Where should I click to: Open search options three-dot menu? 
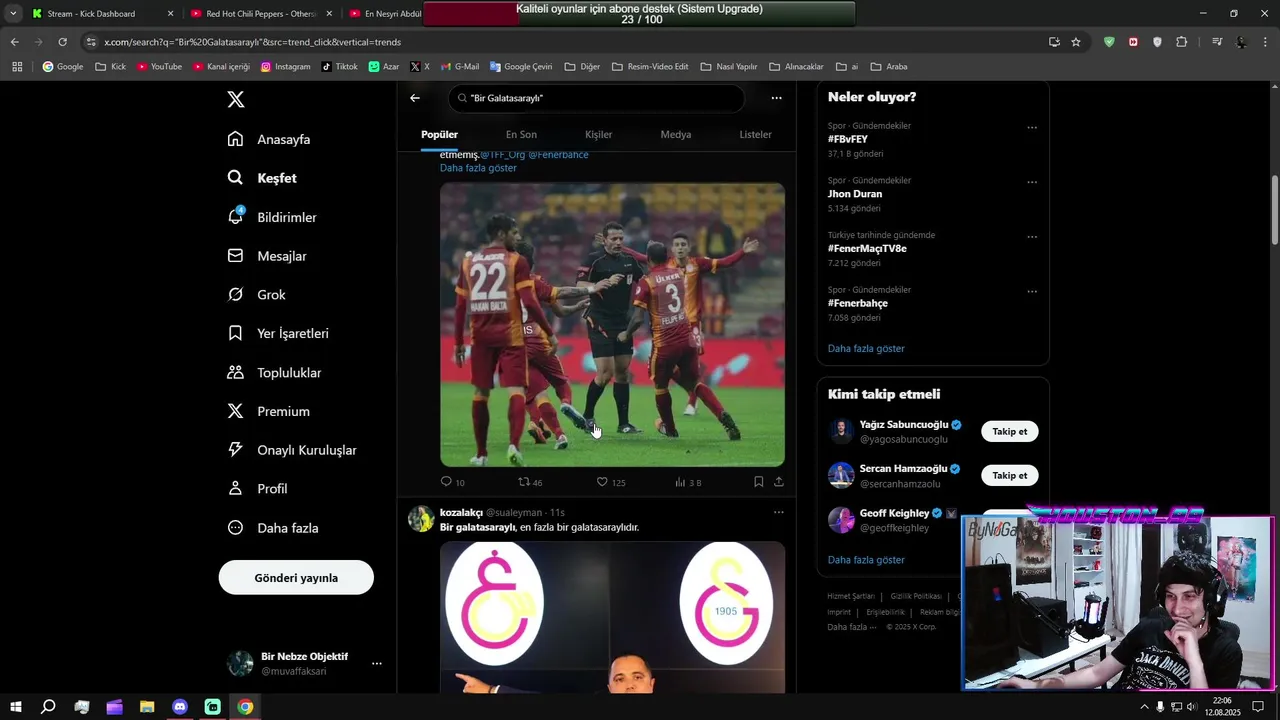pyautogui.click(x=776, y=98)
